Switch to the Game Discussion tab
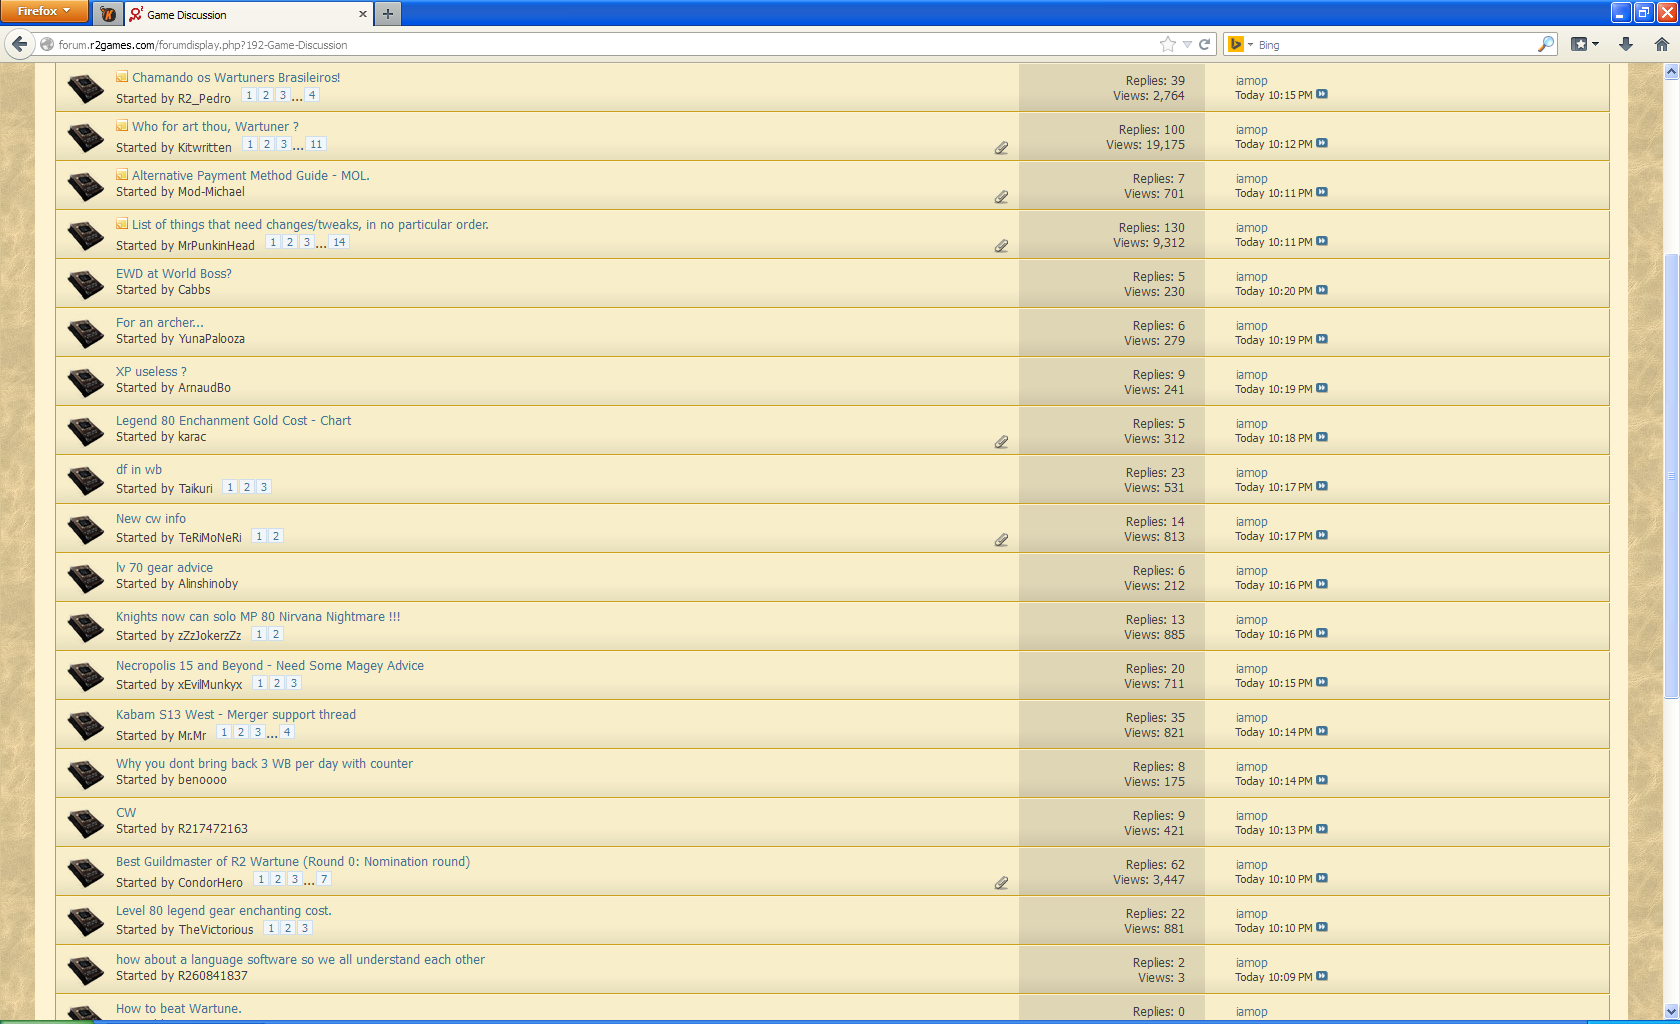The image size is (1680, 1024). click(240, 14)
